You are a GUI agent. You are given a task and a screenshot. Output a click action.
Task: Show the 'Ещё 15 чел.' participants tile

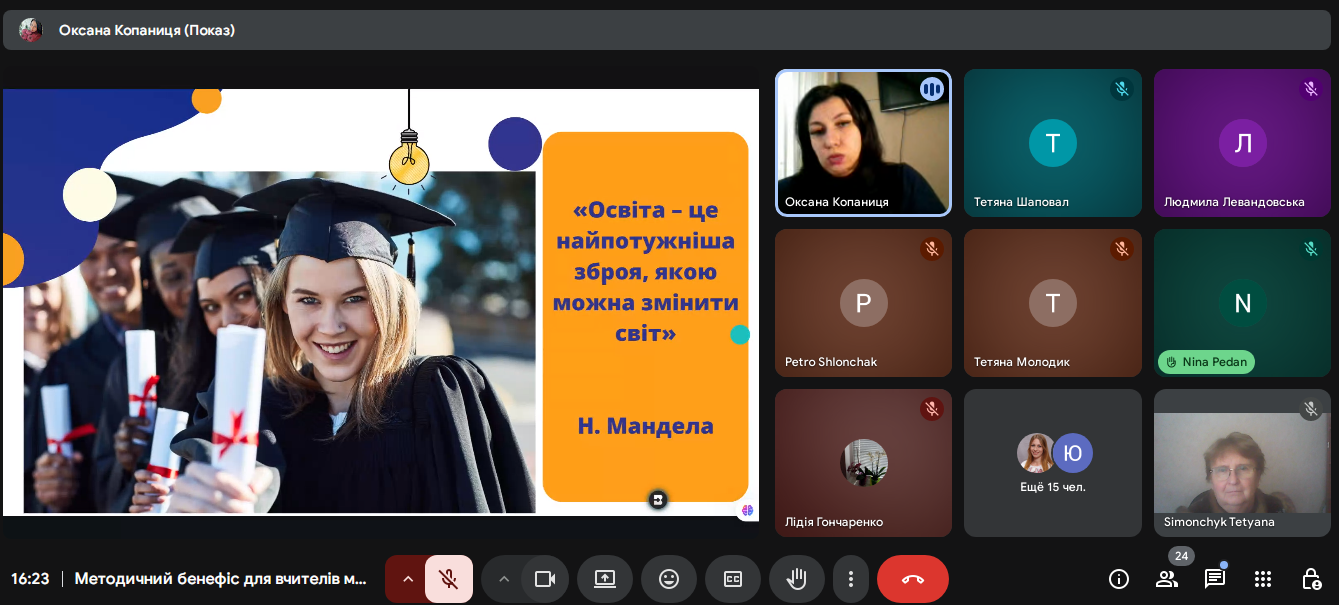1052,463
